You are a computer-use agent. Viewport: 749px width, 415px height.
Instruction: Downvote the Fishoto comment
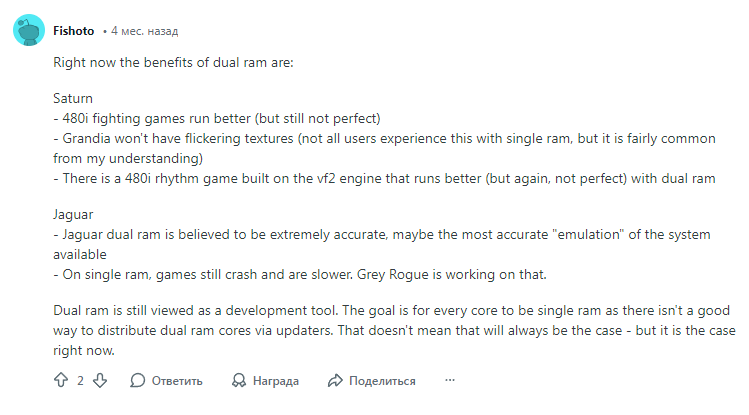100,380
